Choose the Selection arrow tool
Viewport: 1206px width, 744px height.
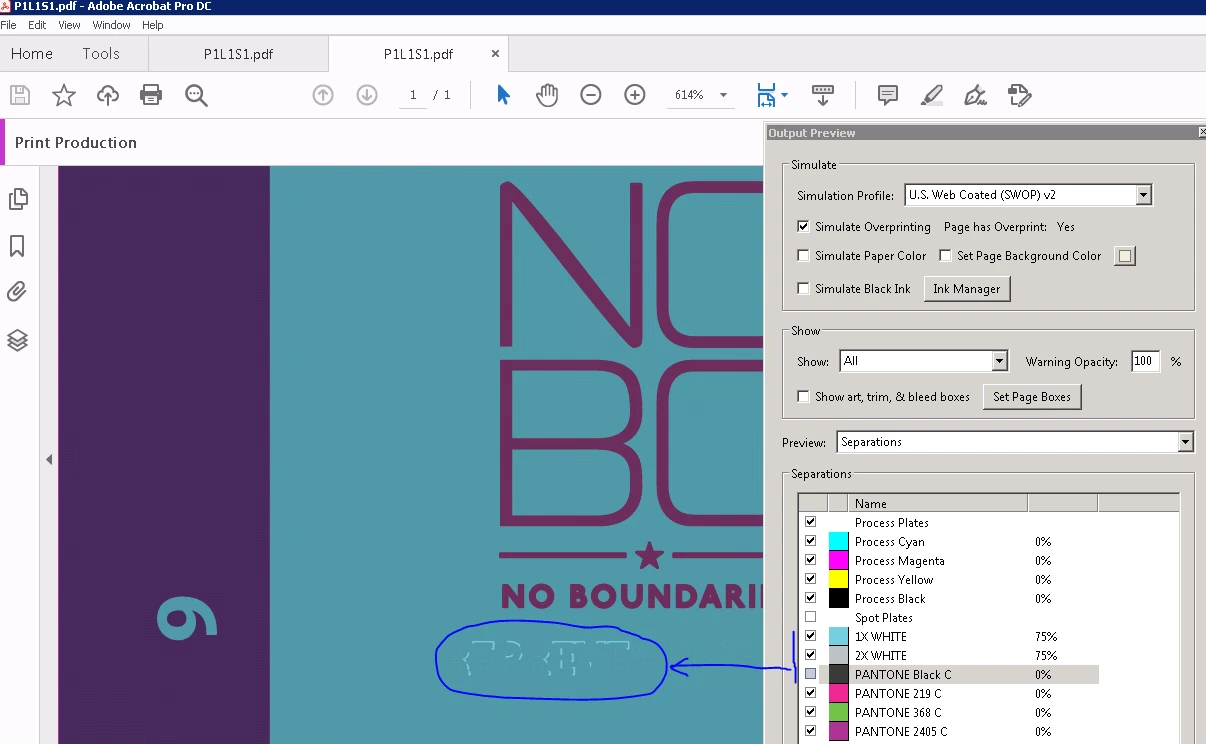[503, 95]
